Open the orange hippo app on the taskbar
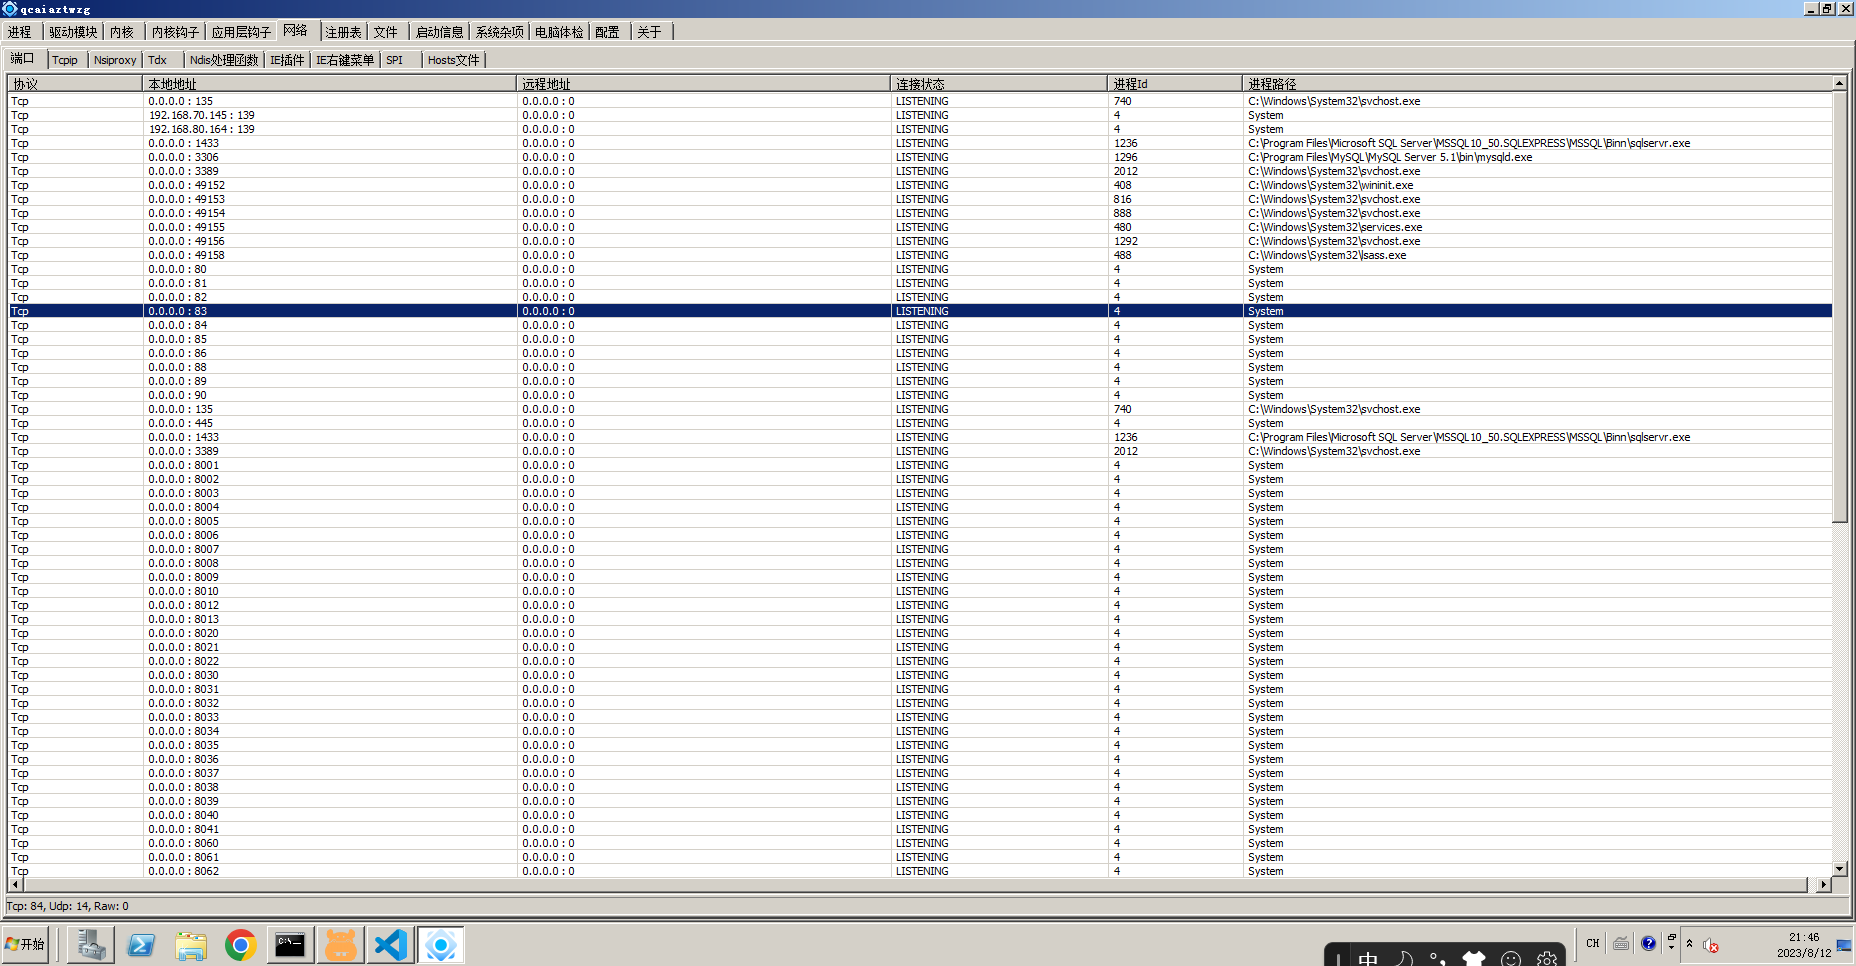1856x966 pixels. pos(341,944)
